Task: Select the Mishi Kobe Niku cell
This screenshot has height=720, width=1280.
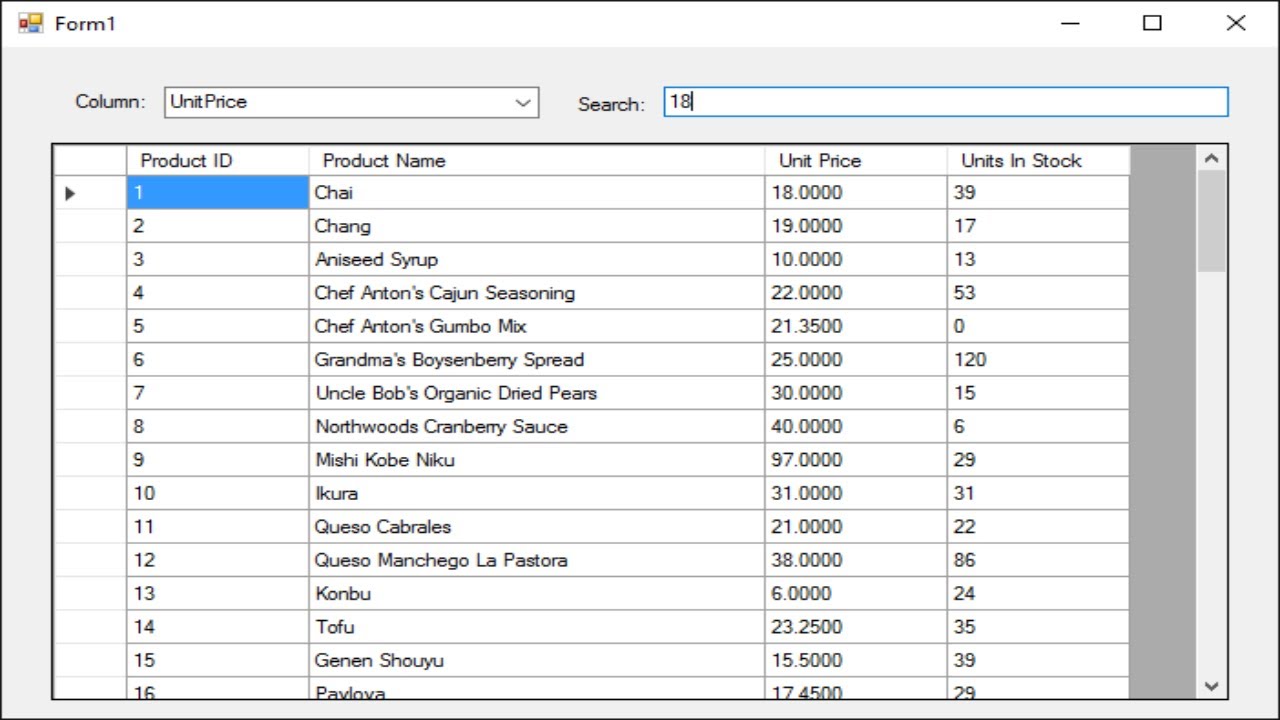Action: [537, 460]
